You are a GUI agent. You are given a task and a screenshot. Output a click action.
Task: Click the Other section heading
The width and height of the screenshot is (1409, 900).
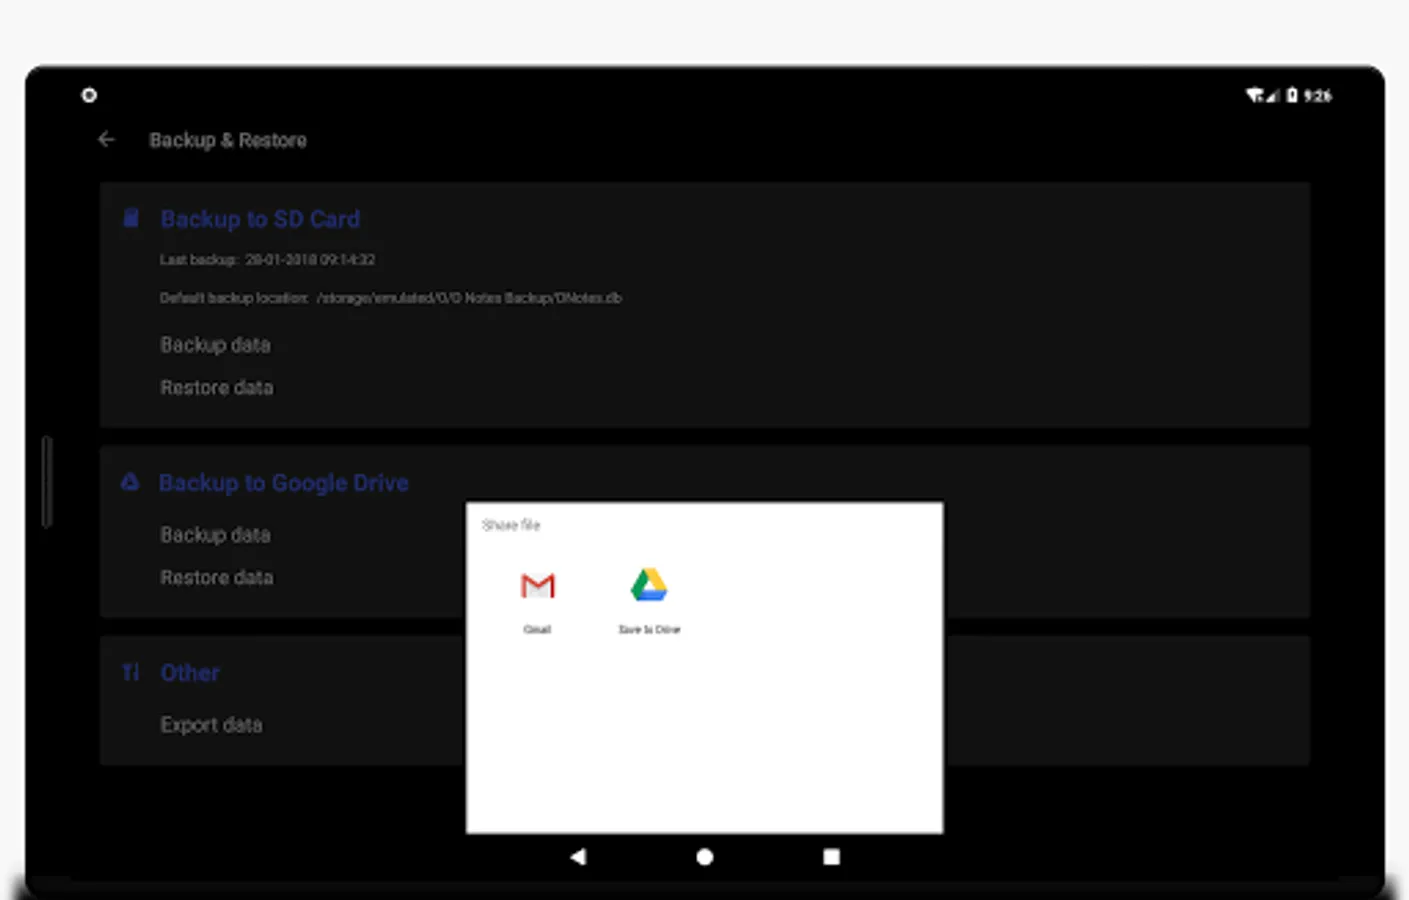[190, 673]
